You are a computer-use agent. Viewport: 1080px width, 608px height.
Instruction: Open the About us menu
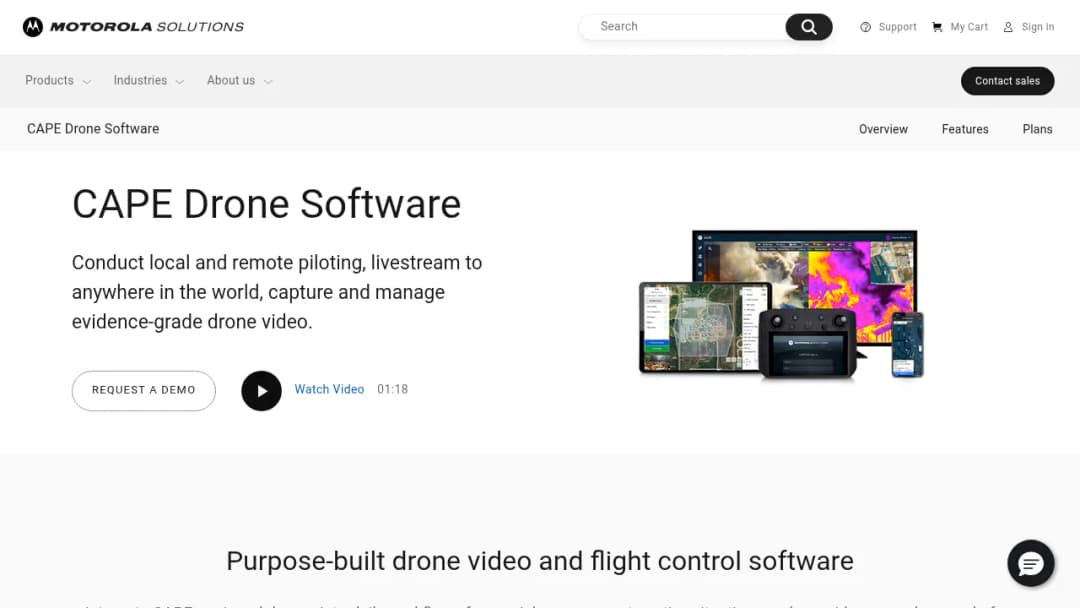pyautogui.click(x=231, y=81)
